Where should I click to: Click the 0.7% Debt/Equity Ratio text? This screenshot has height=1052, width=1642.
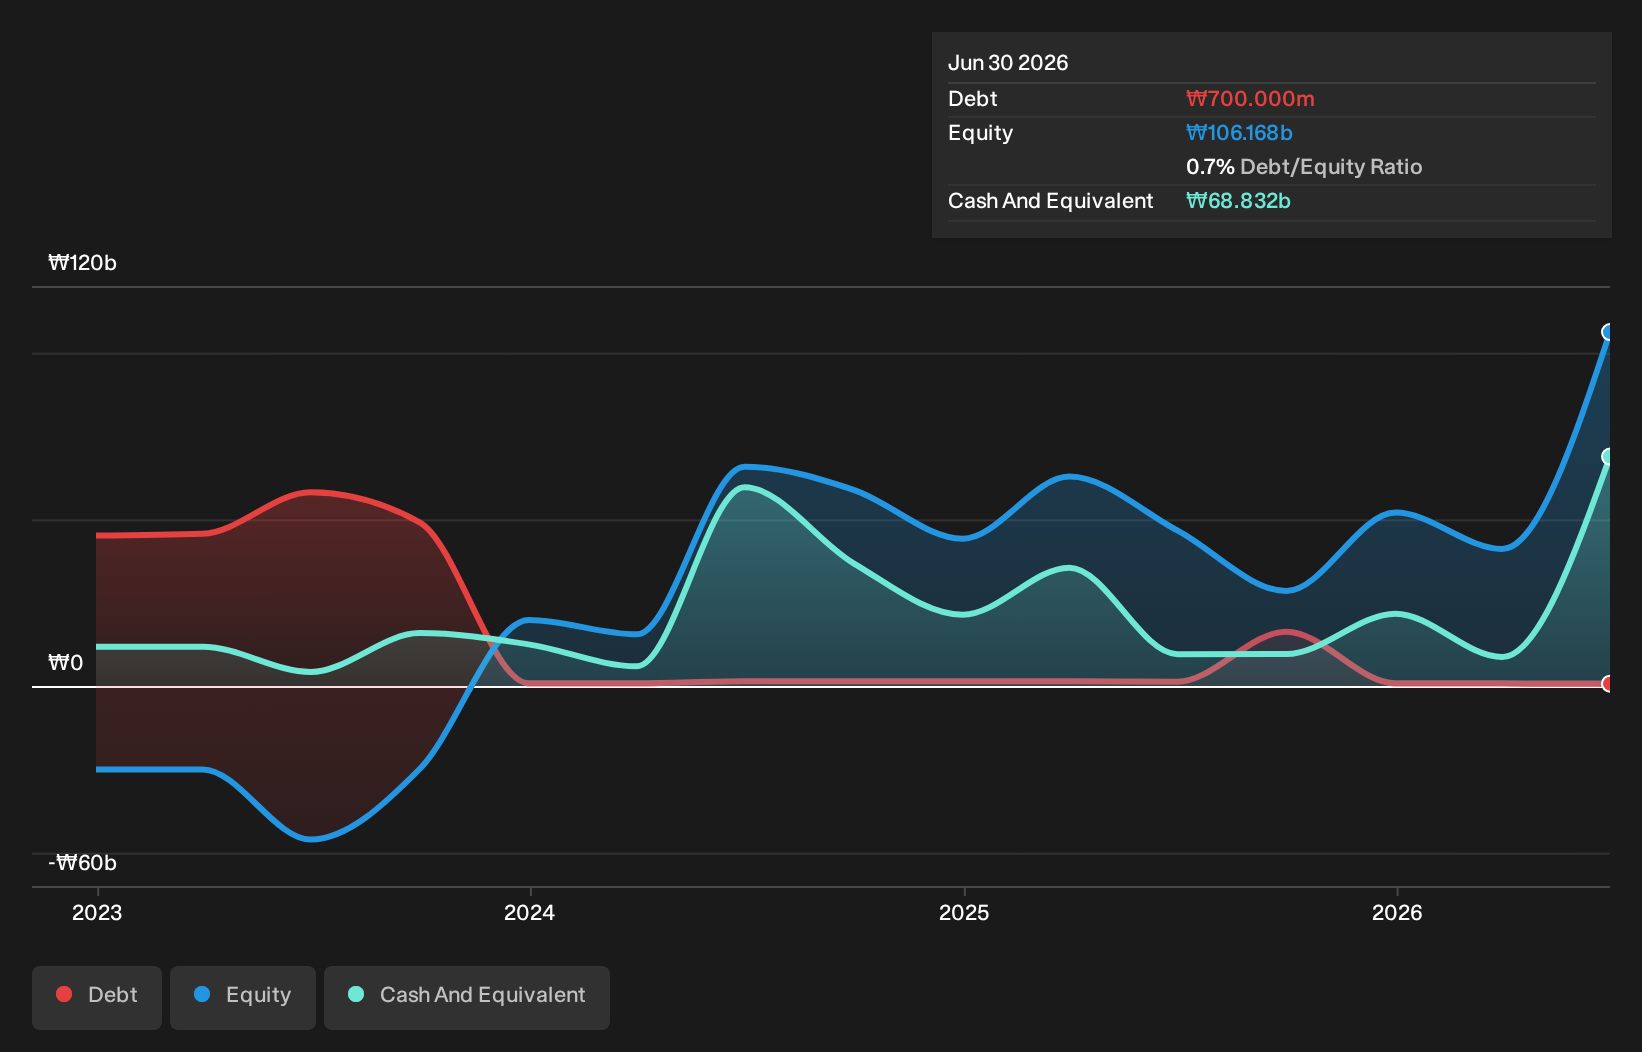[1304, 167]
